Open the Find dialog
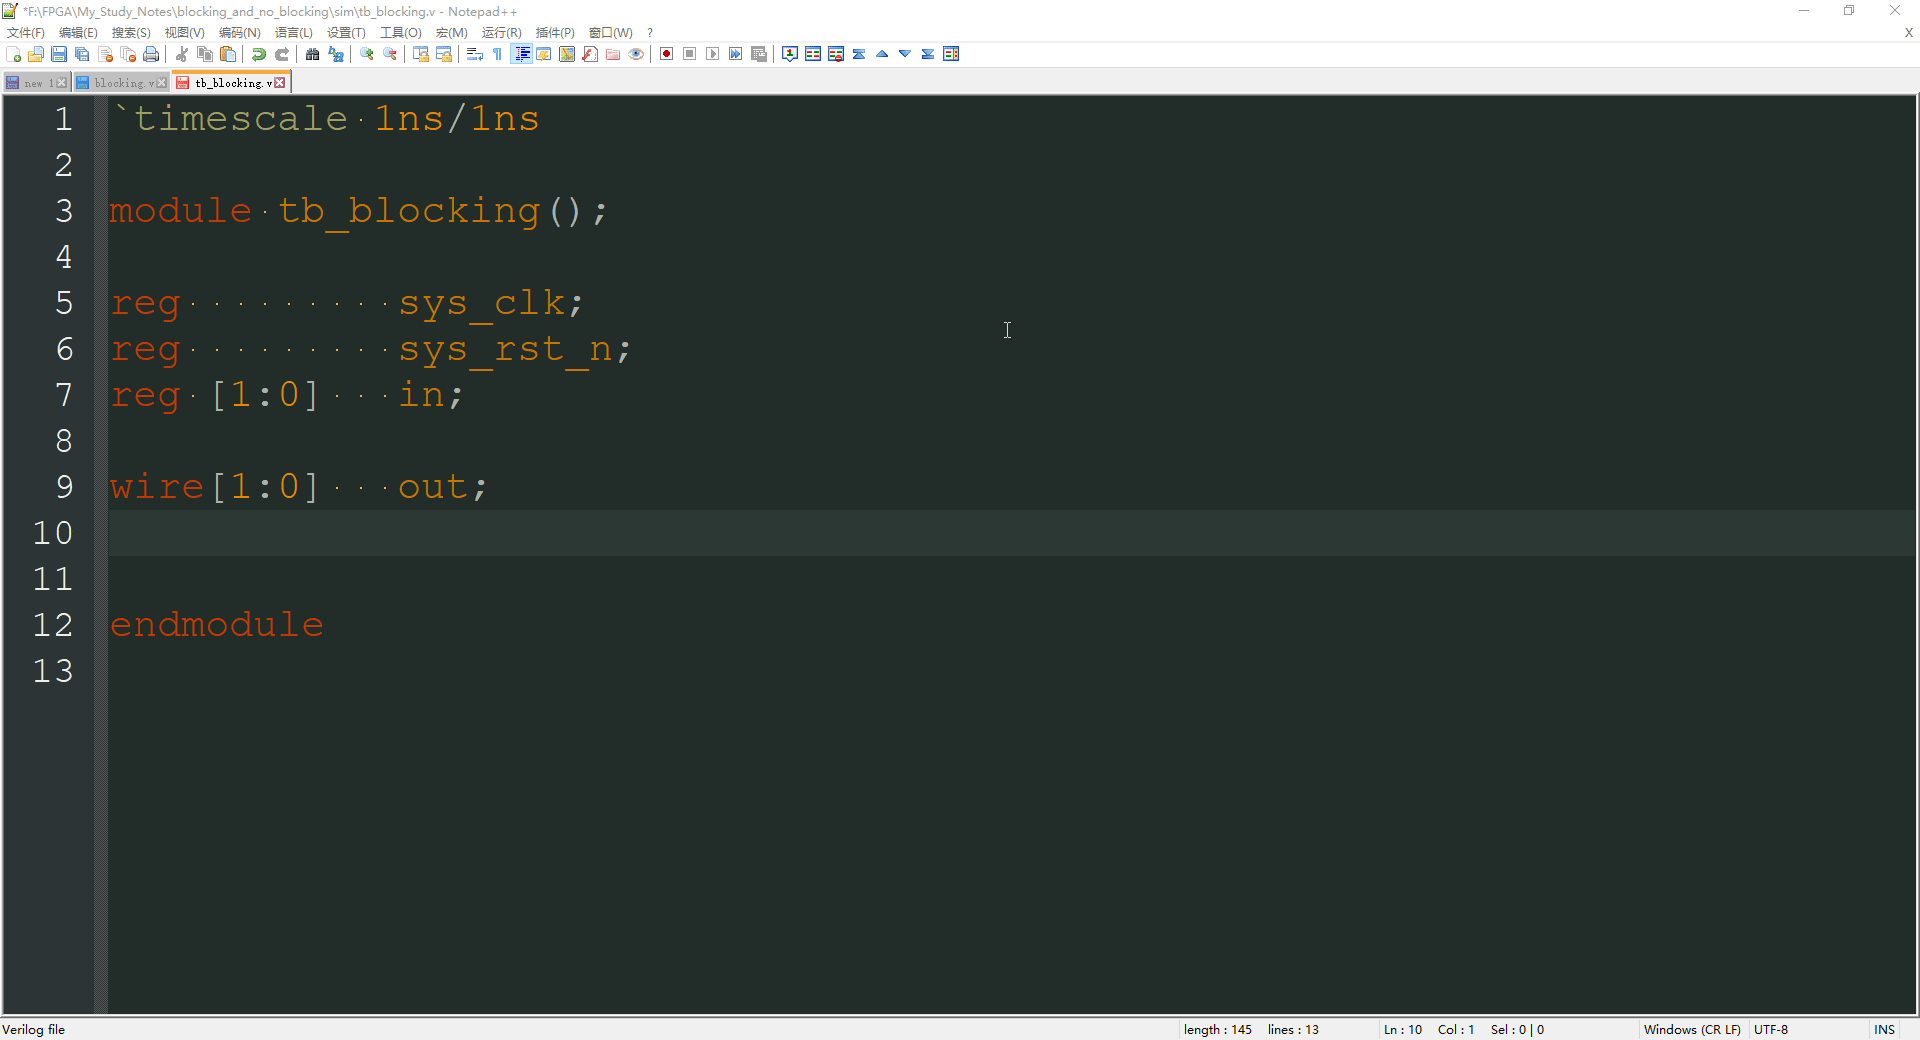This screenshot has height=1040, width=1920. [x=313, y=54]
